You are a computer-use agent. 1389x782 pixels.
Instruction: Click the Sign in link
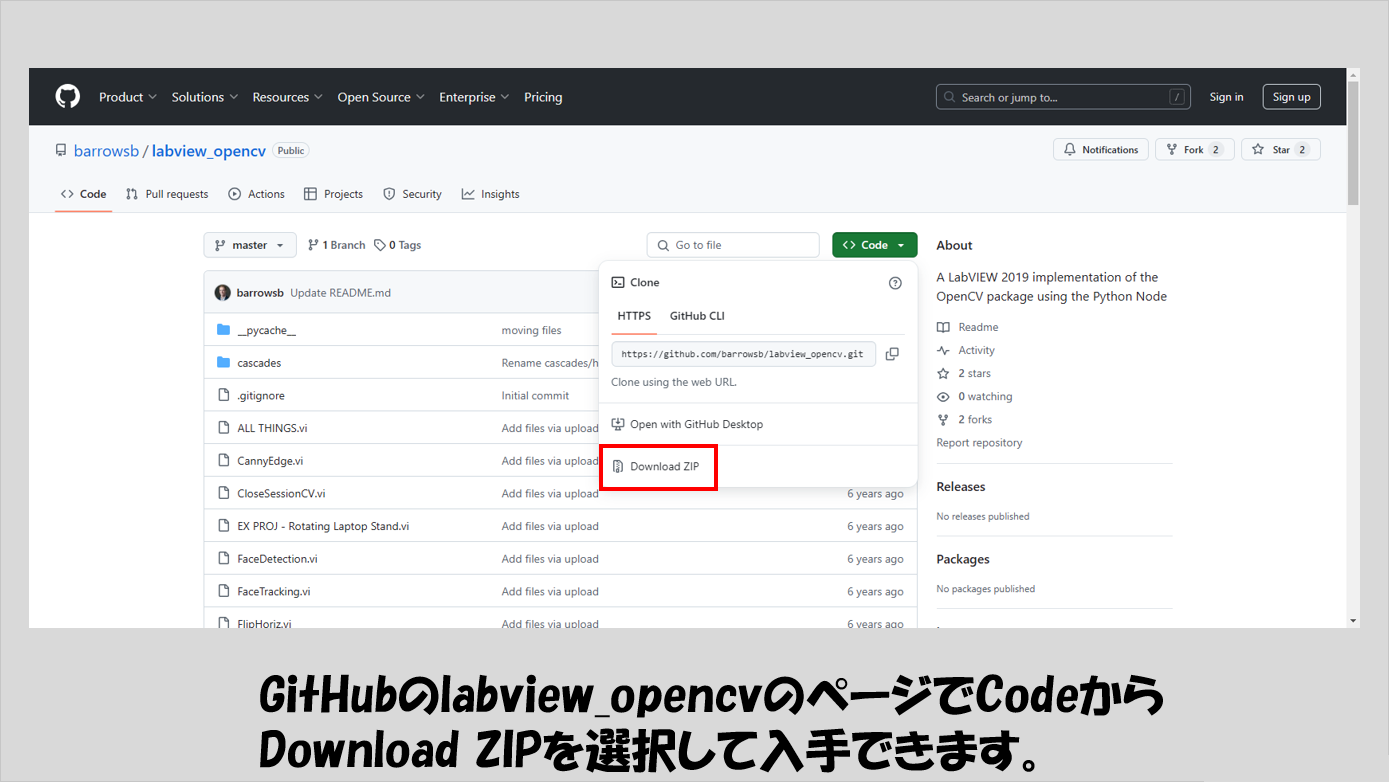[x=1226, y=97]
